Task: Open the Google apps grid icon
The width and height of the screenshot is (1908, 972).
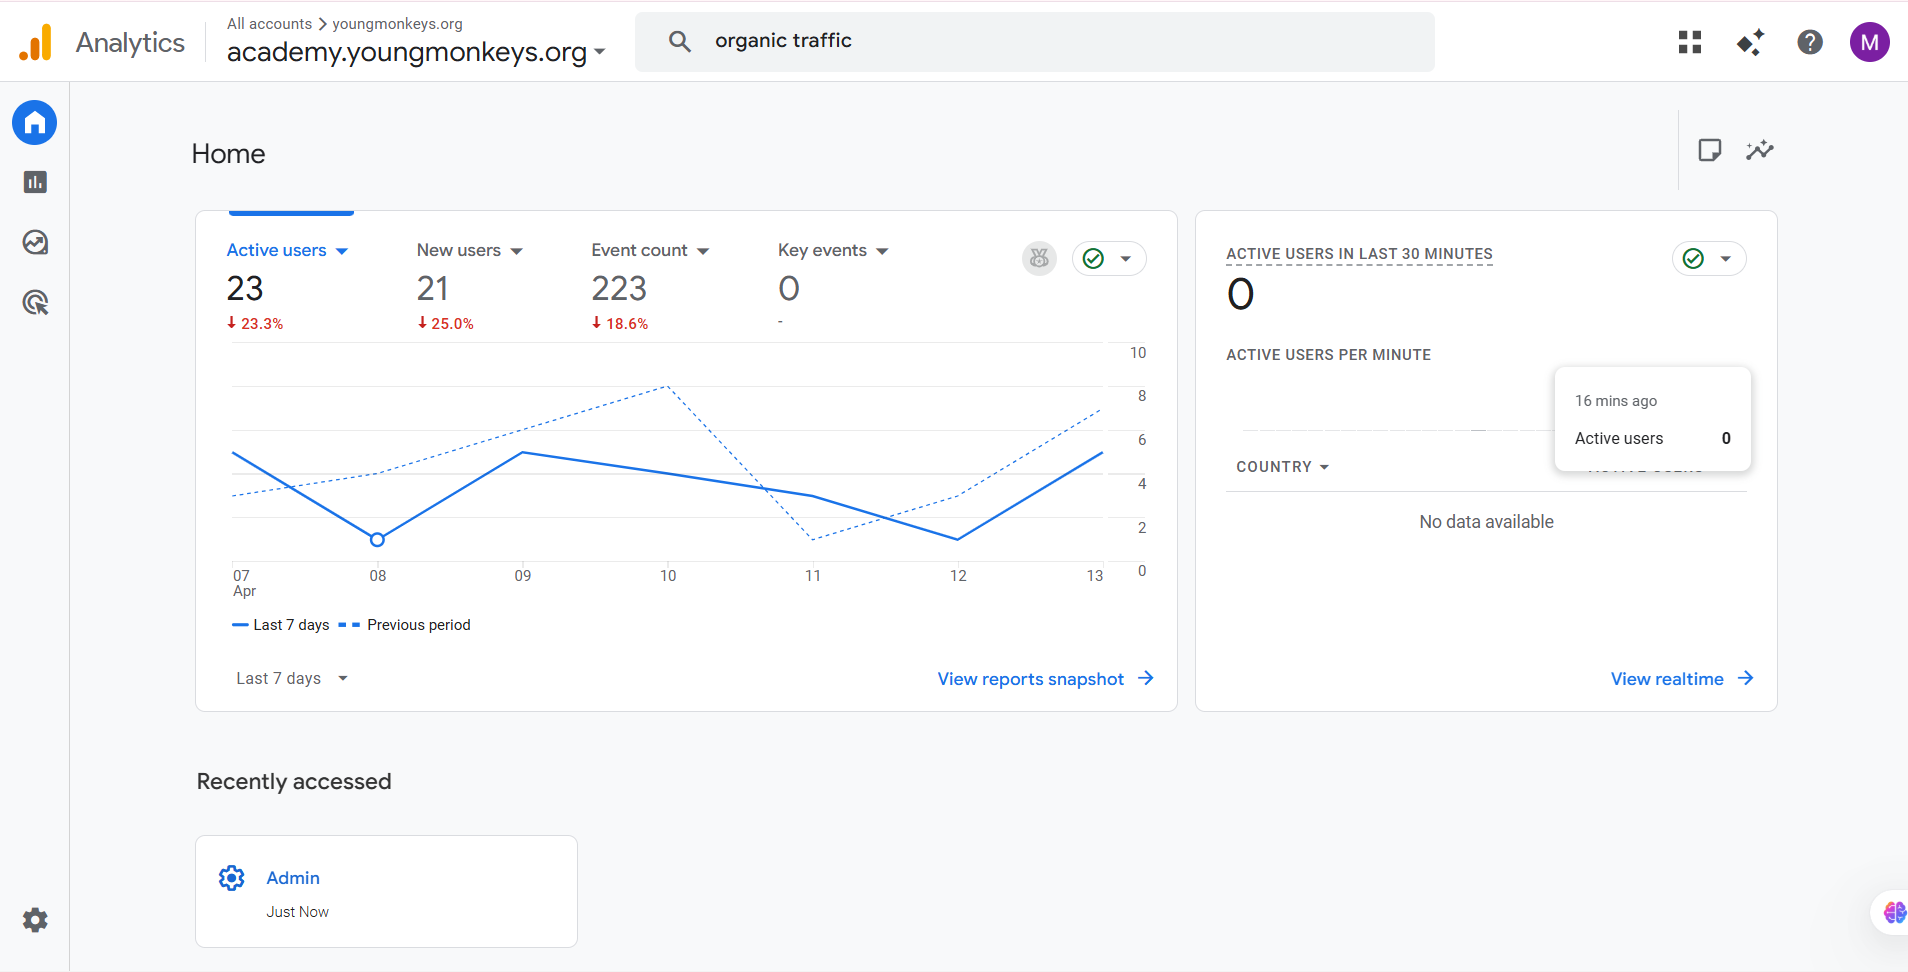Action: coord(1690,42)
